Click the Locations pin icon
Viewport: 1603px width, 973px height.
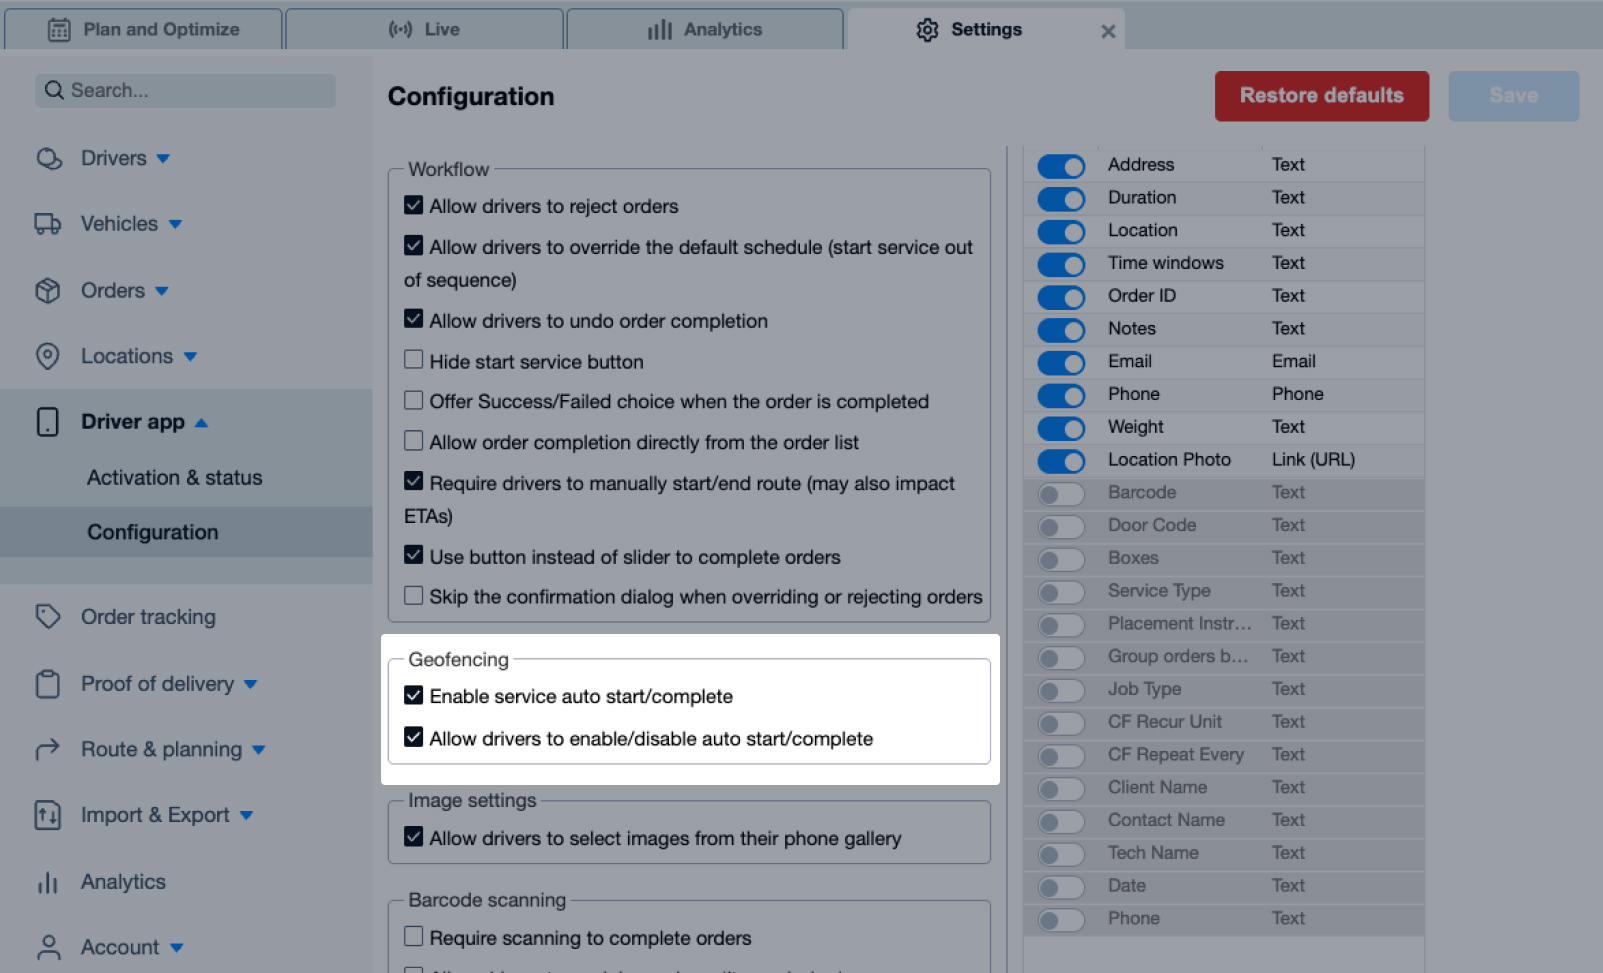[x=49, y=356]
